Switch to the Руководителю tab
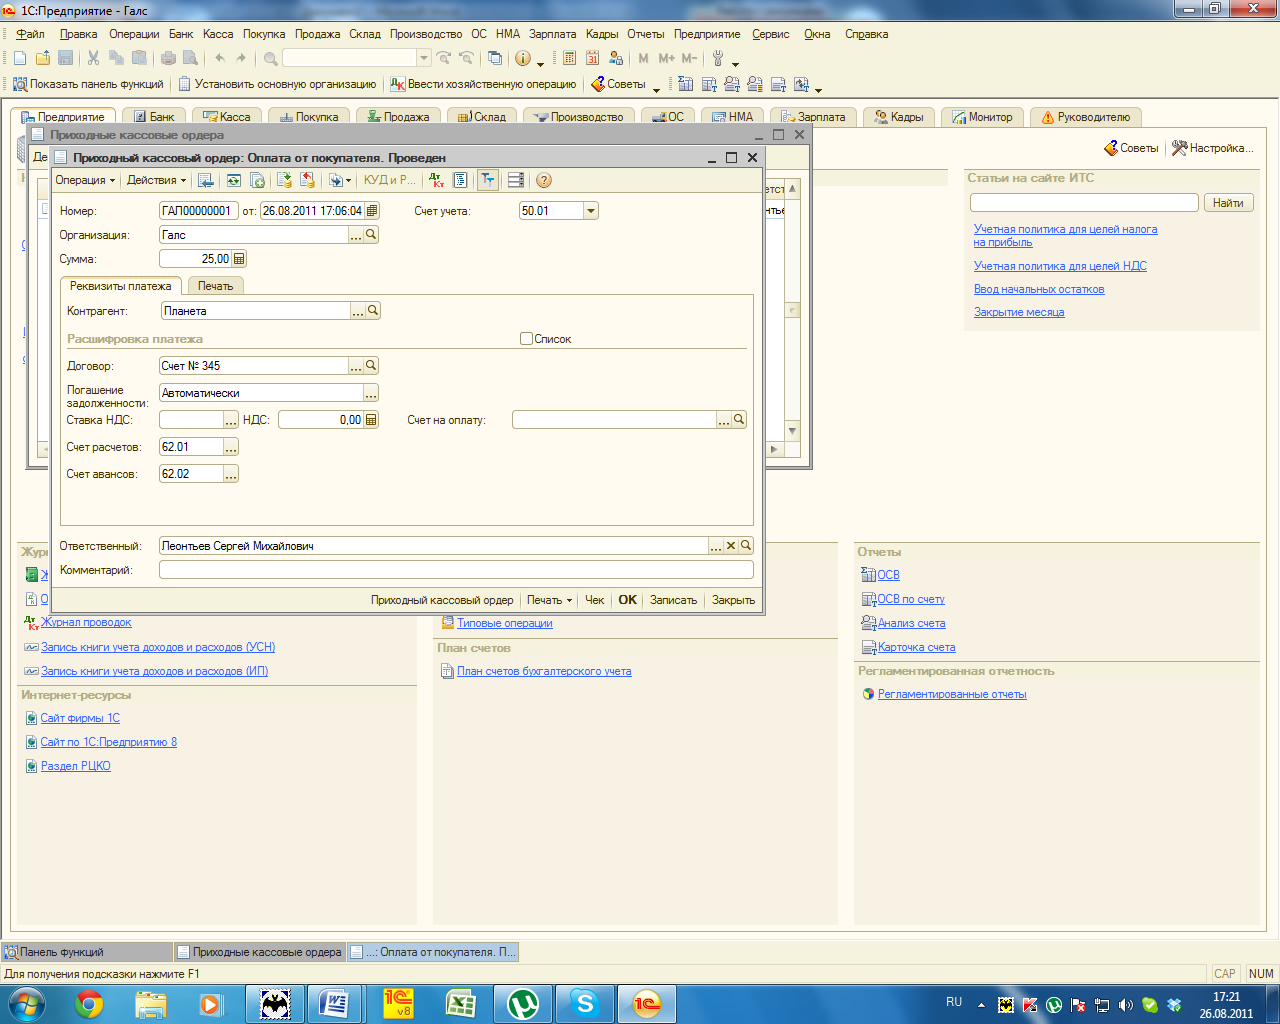Viewport: 1280px width, 1024px height. point(1085,117)
